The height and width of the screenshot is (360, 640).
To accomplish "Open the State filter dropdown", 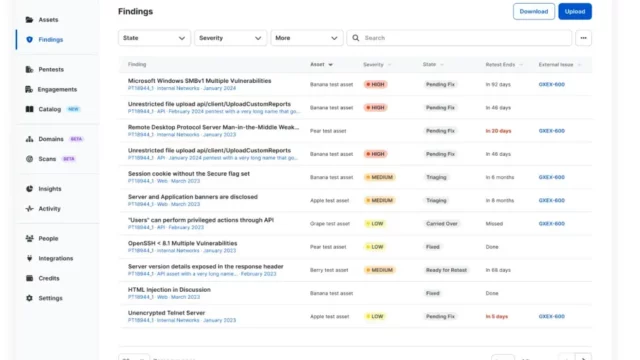I will coord(154,38).
